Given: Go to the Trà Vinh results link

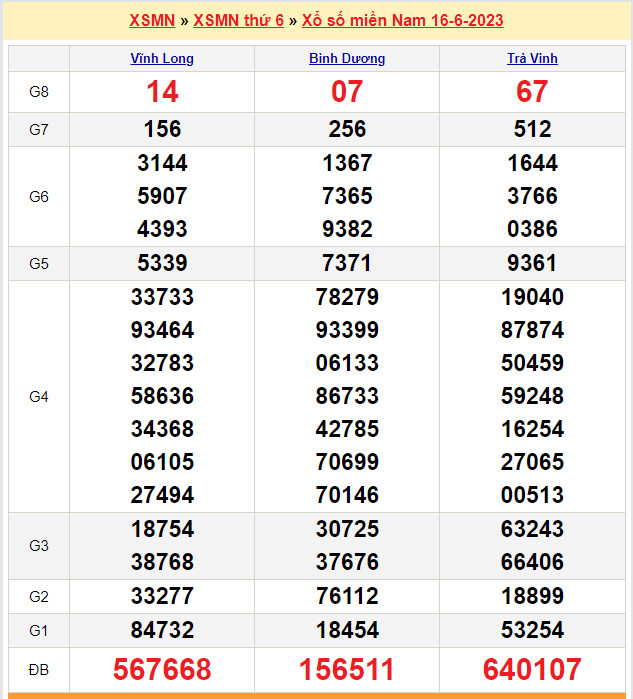Looking at the screenshot, I should pos(532,59).
